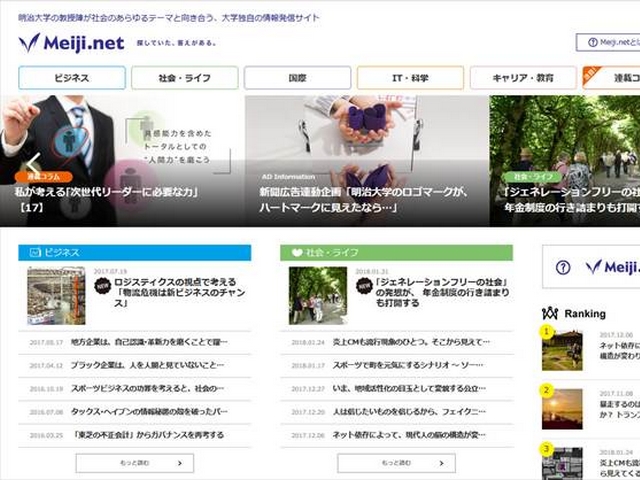Open ranking article ネット依存 from 2017.12.06

[620, 351]
